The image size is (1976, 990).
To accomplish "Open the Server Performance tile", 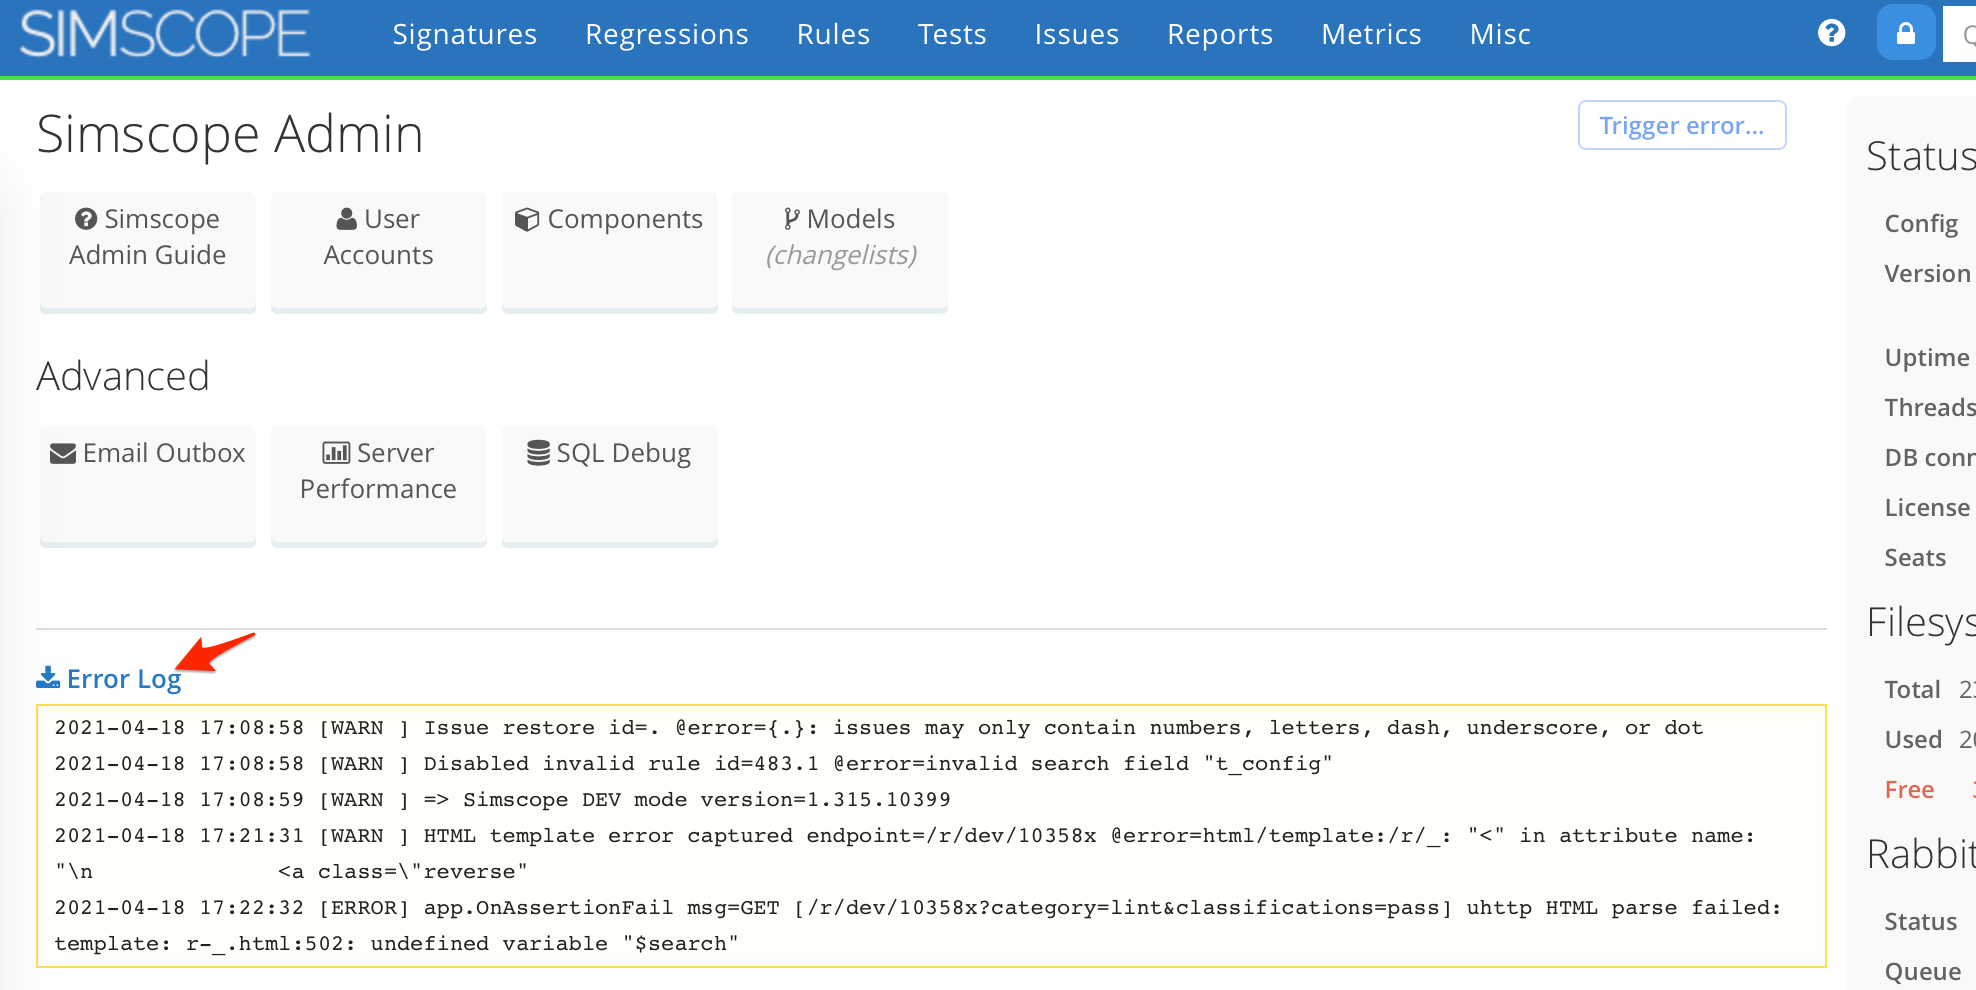I will [379, 486].
